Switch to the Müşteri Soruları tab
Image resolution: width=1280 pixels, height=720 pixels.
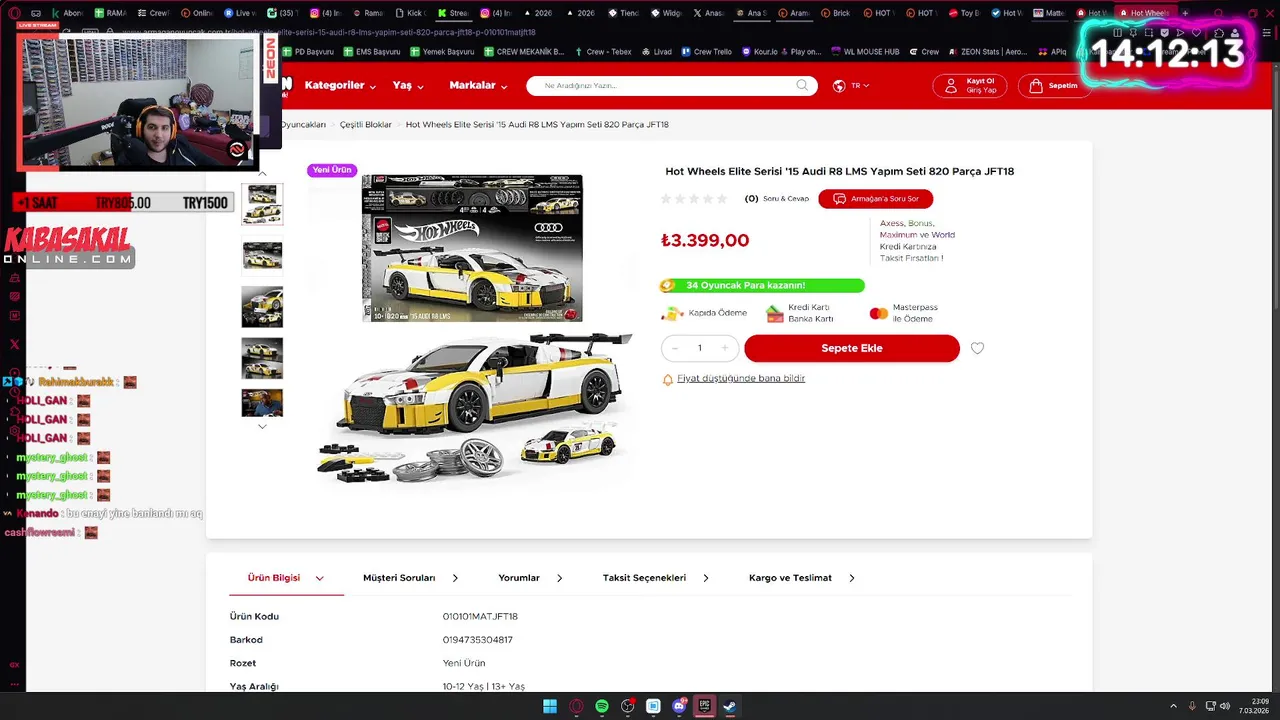(399, 578)
